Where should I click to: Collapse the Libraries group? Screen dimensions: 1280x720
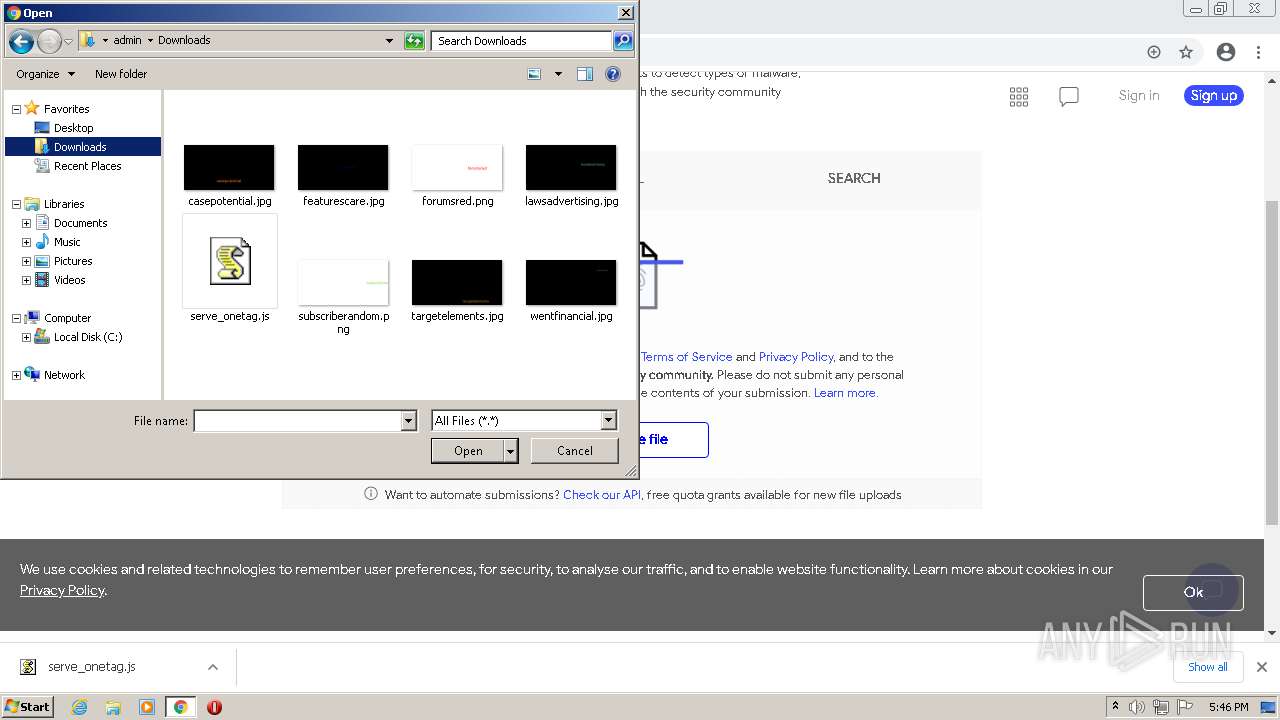pos(16,204)
